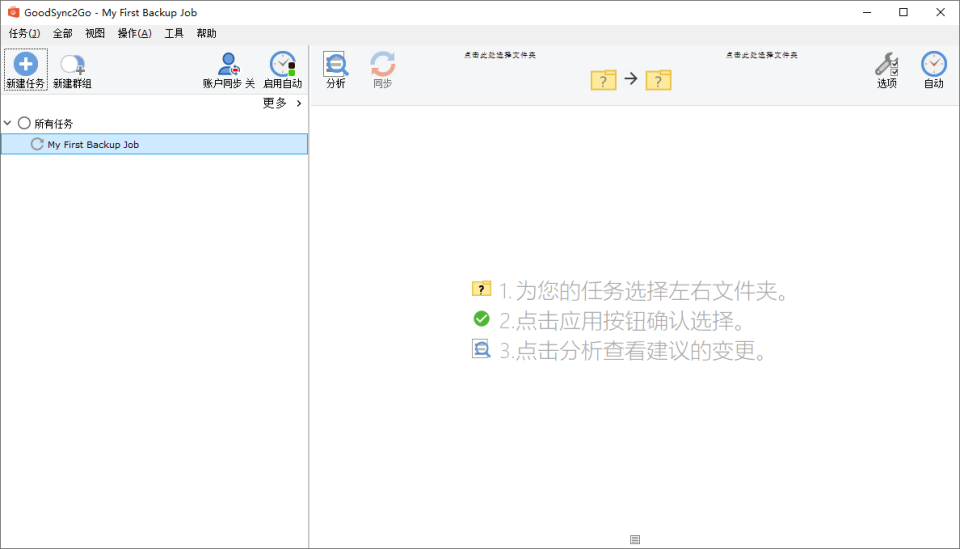Select the left folder icon
This screenshot has width=960, height=549.
(603, 80)
